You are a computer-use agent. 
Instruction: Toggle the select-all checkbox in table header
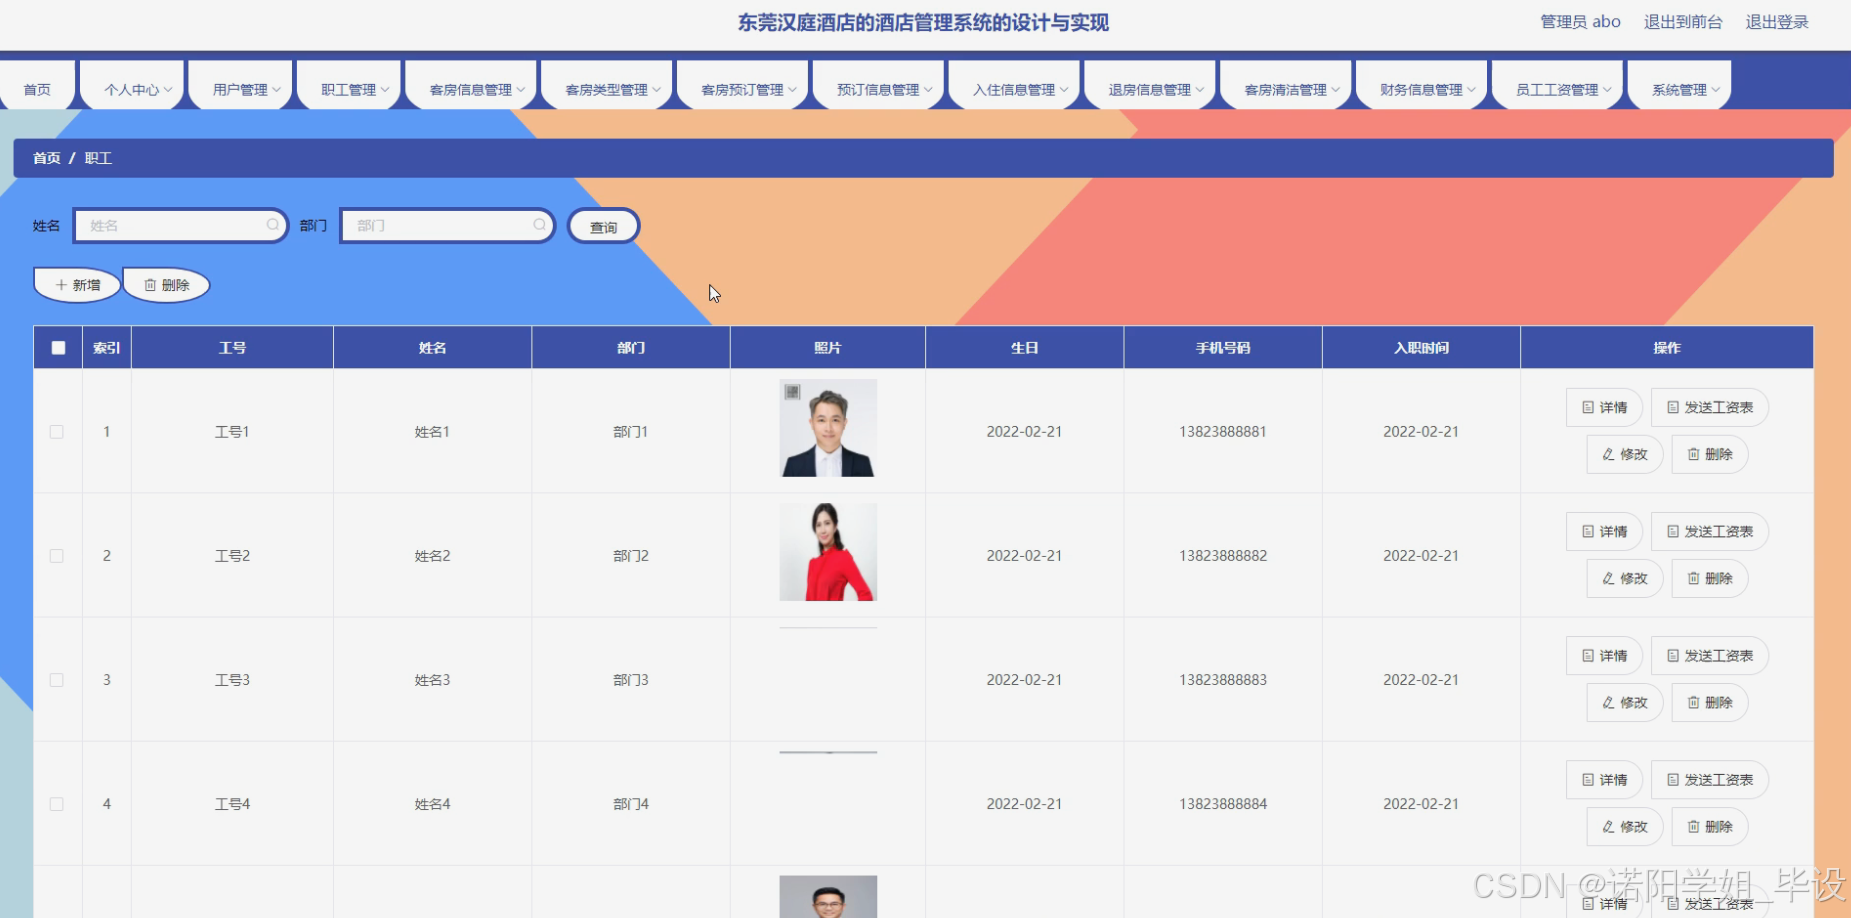[58, 348]
